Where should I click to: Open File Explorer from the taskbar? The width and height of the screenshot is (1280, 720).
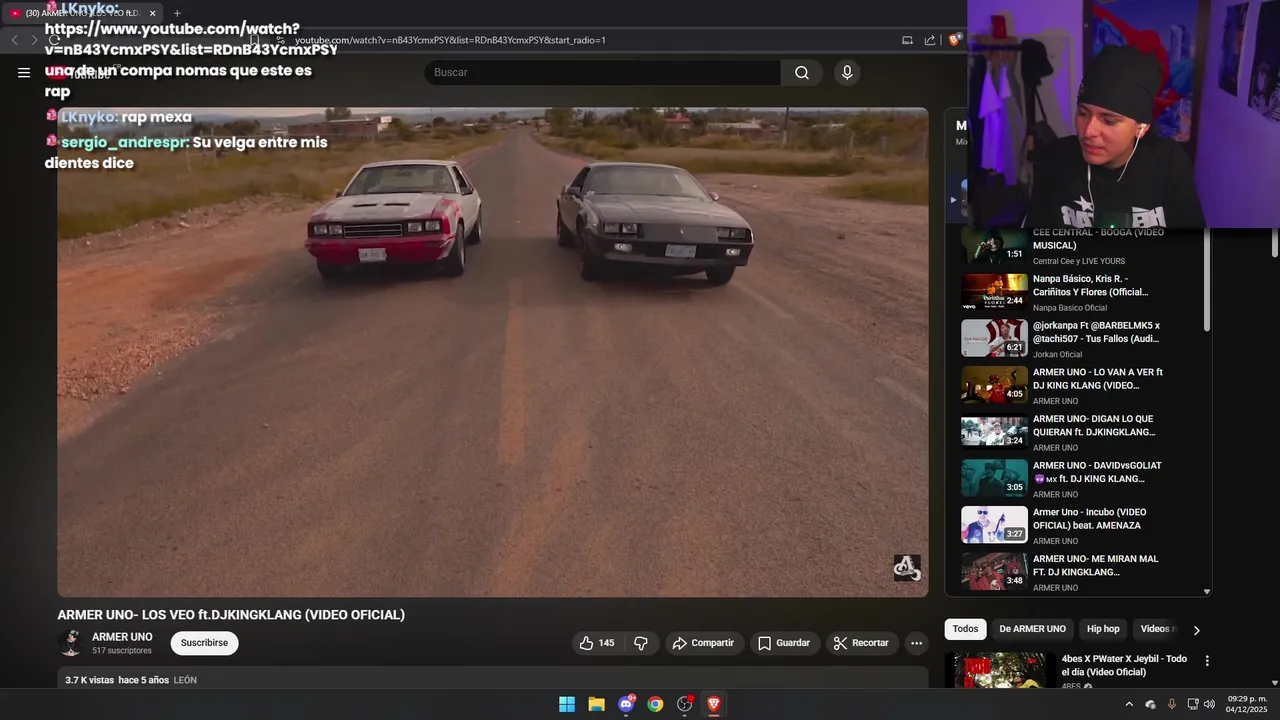(x=596, y=704)
